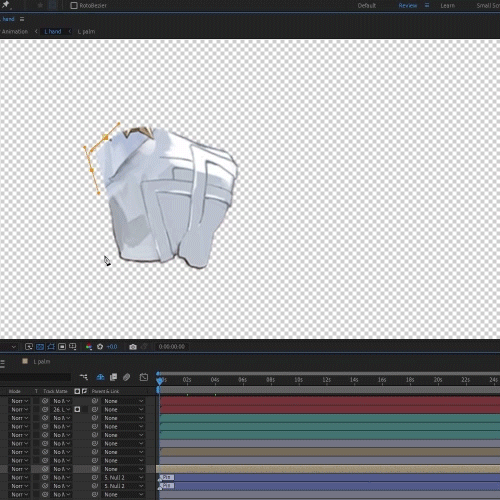Enable the RotoBezier checkbox
The height and width of the screenshot is (500, 500).
pyautogui.click(x=74, y=5)
